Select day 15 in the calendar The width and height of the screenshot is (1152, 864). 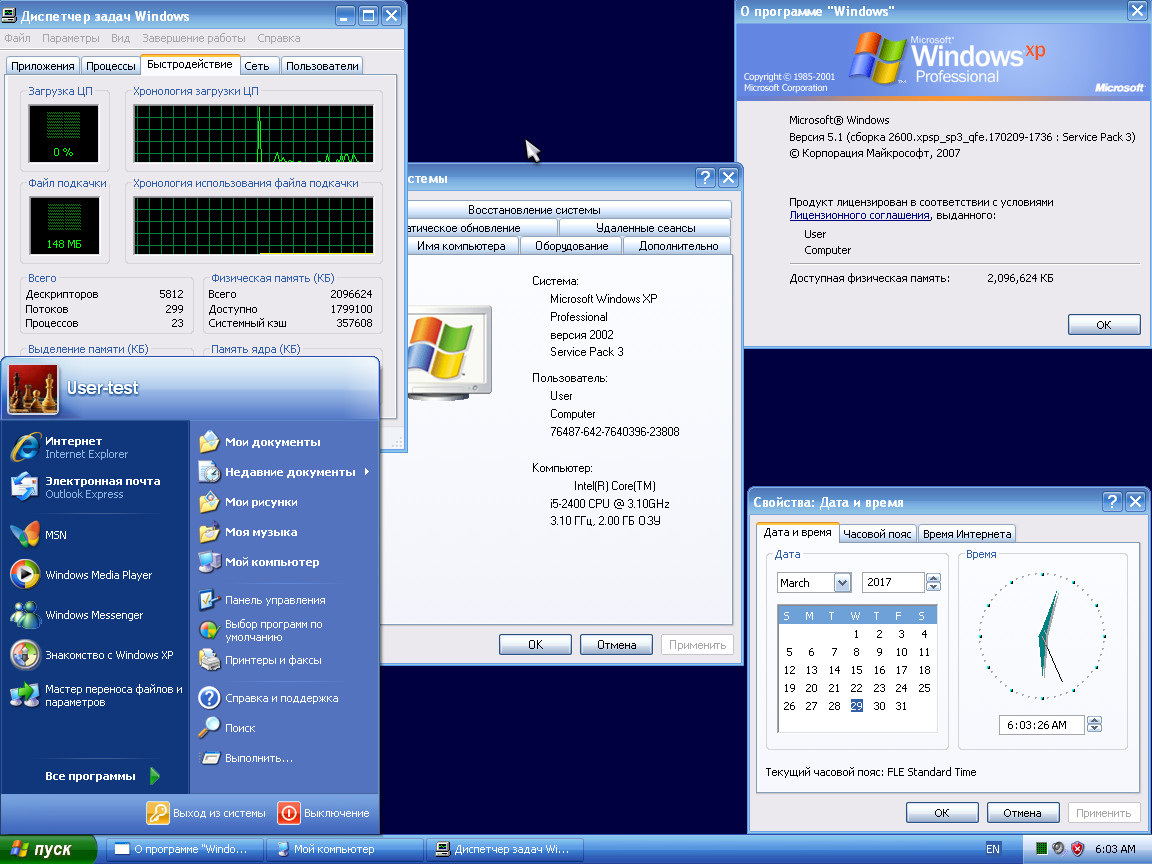point(856,670)
